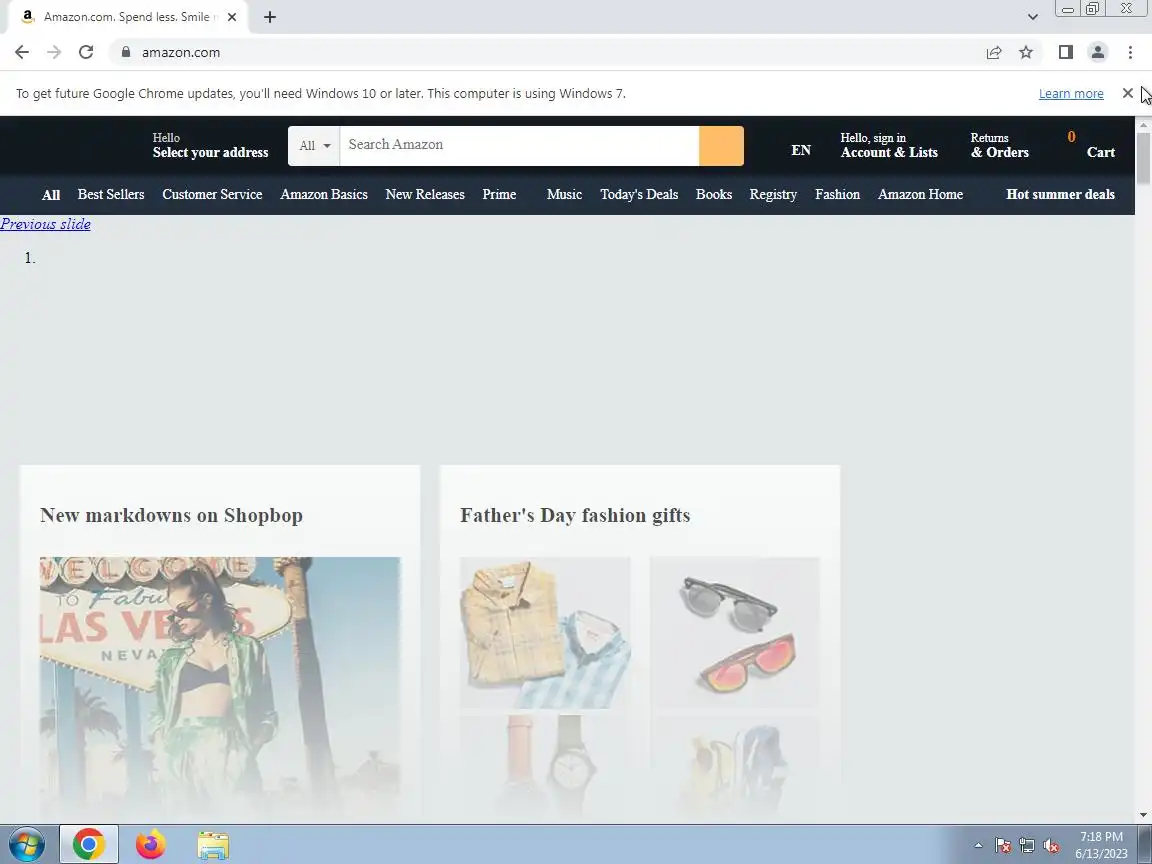Go forward with the forward arrow

pos(54,52)
